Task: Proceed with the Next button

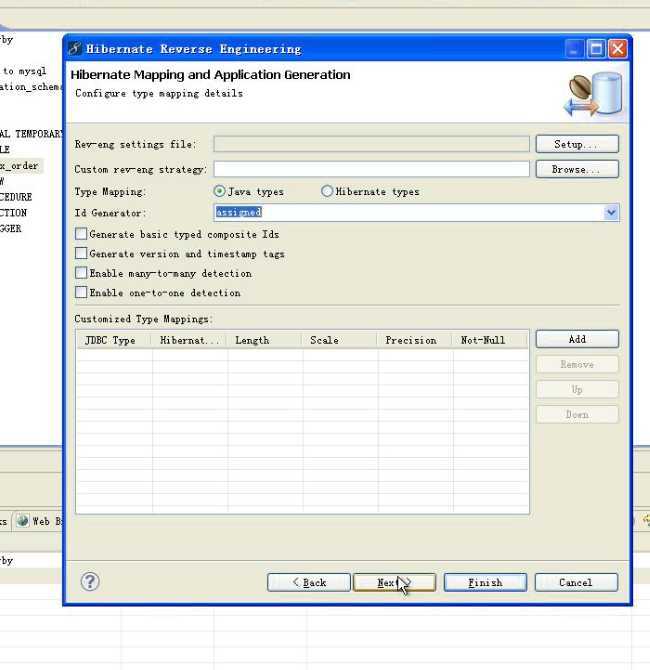Action: click(394, 582)
